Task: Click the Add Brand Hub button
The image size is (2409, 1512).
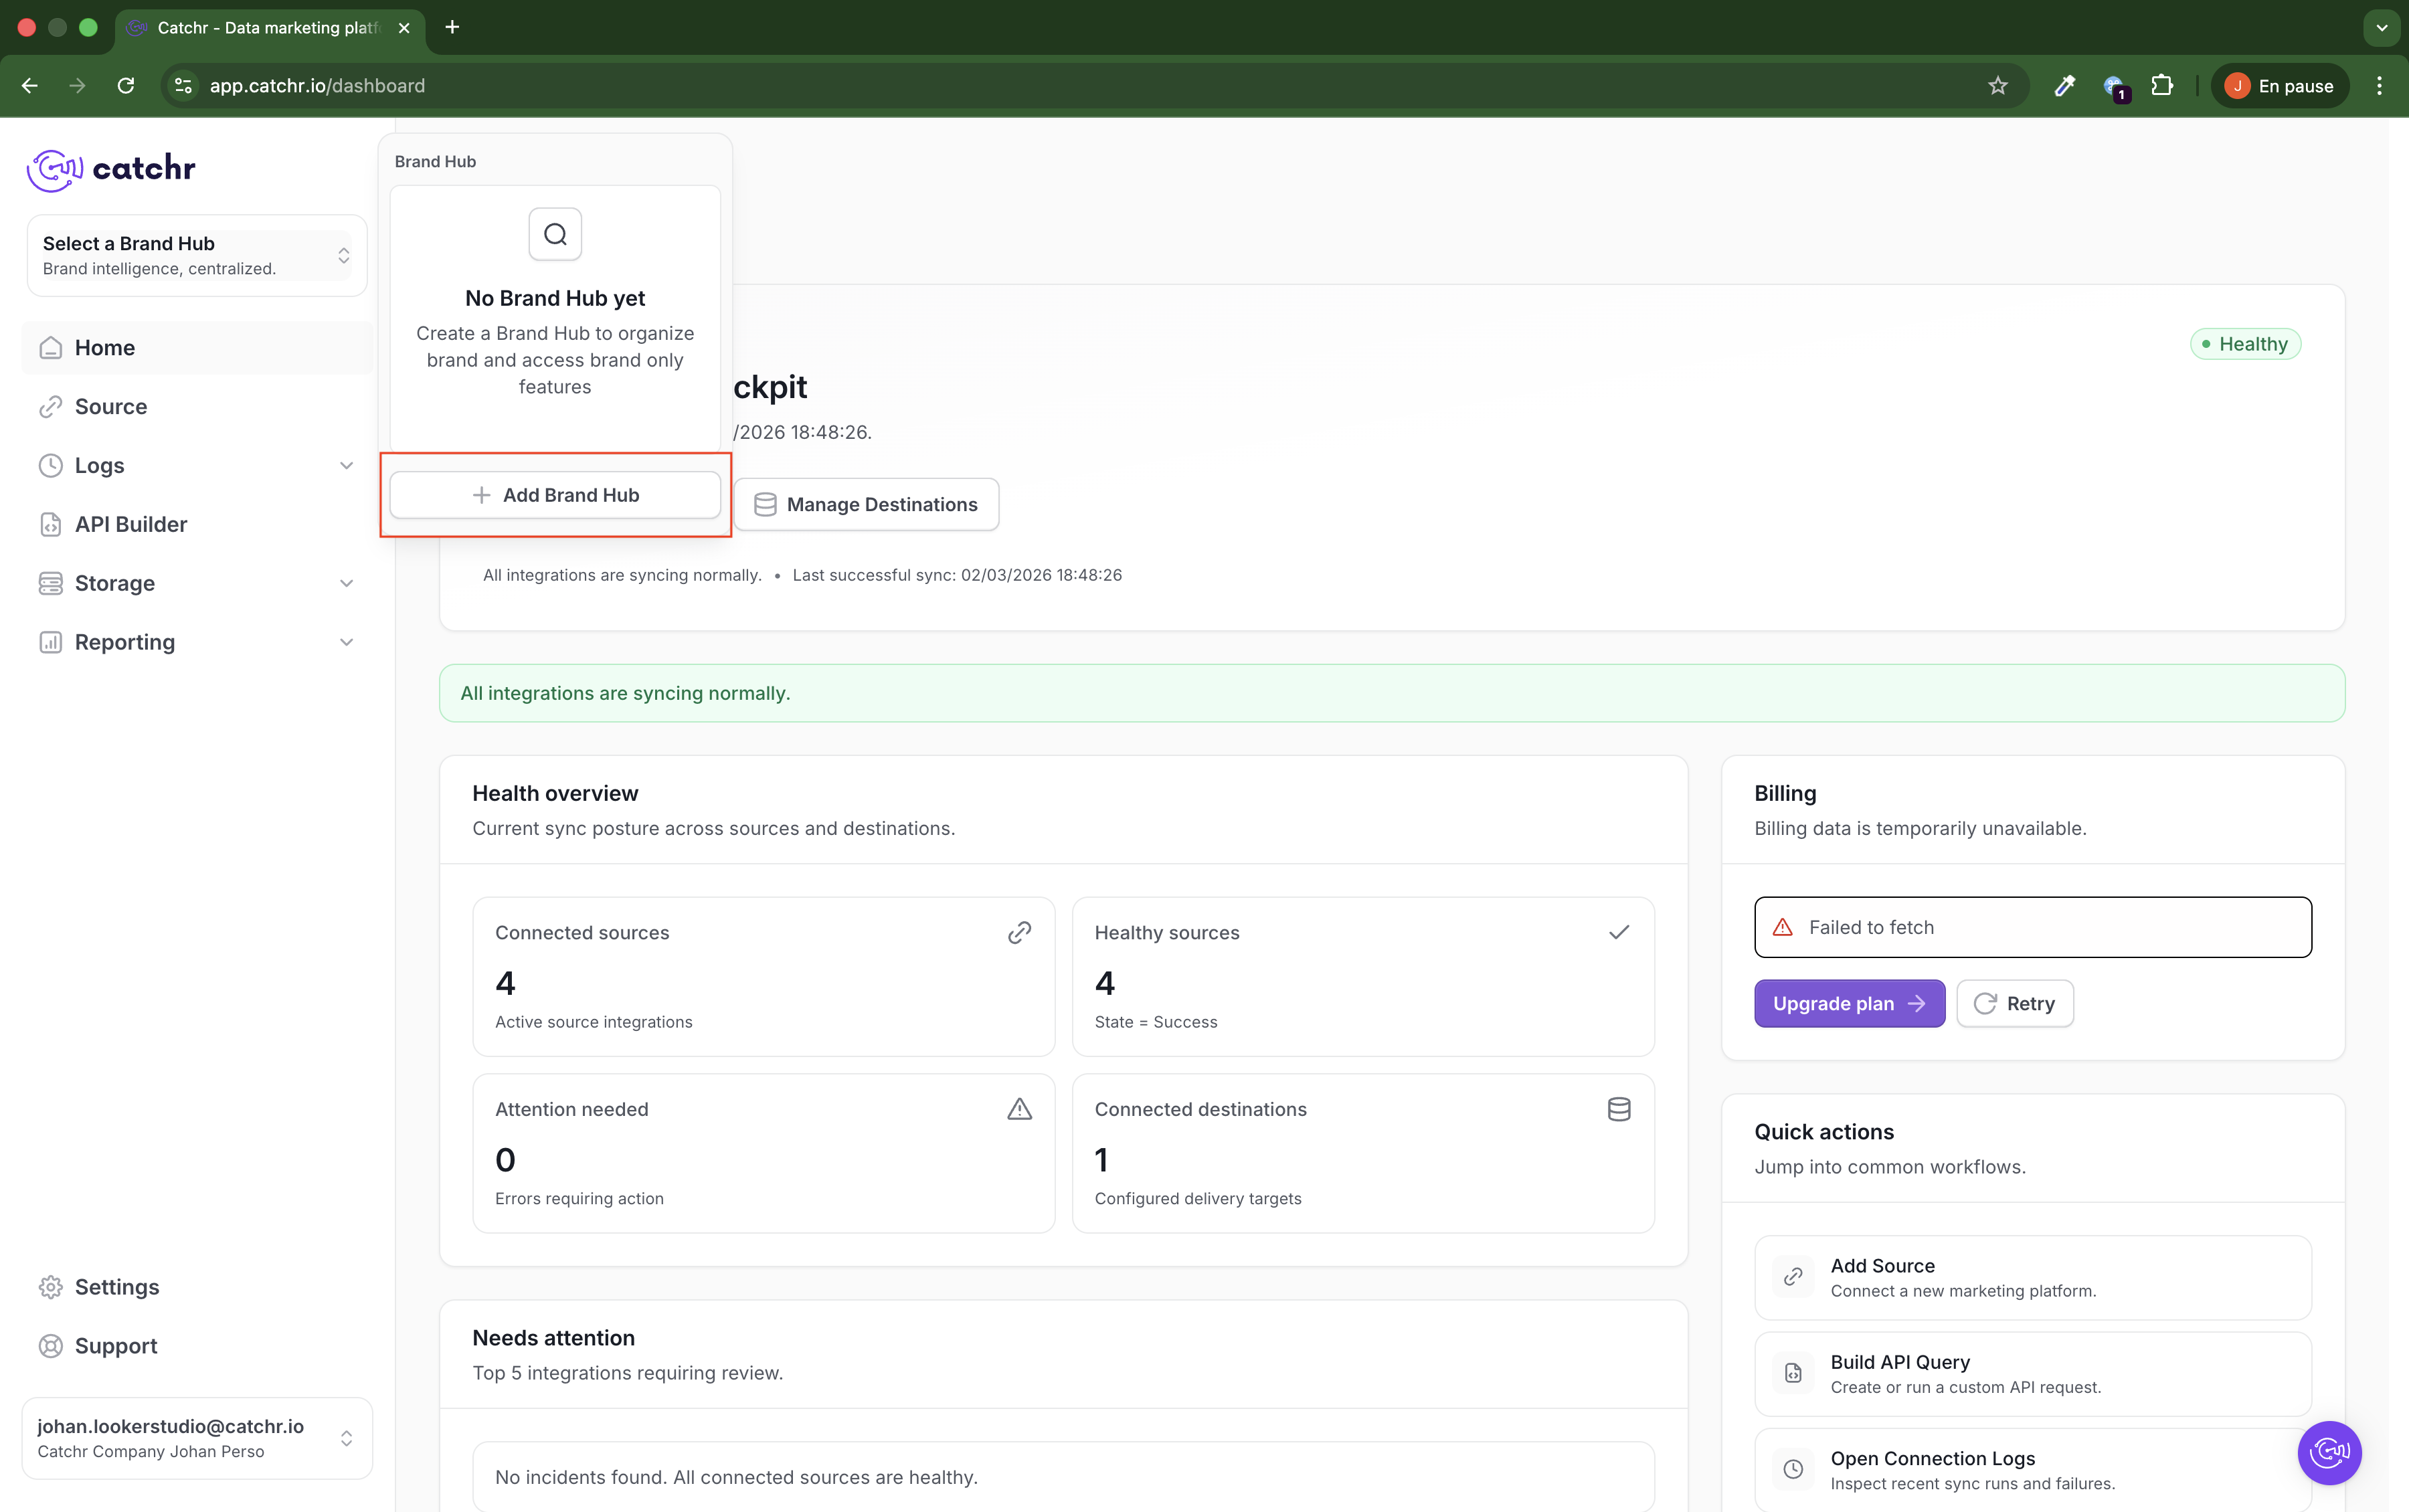Action: tap(555, 495)
